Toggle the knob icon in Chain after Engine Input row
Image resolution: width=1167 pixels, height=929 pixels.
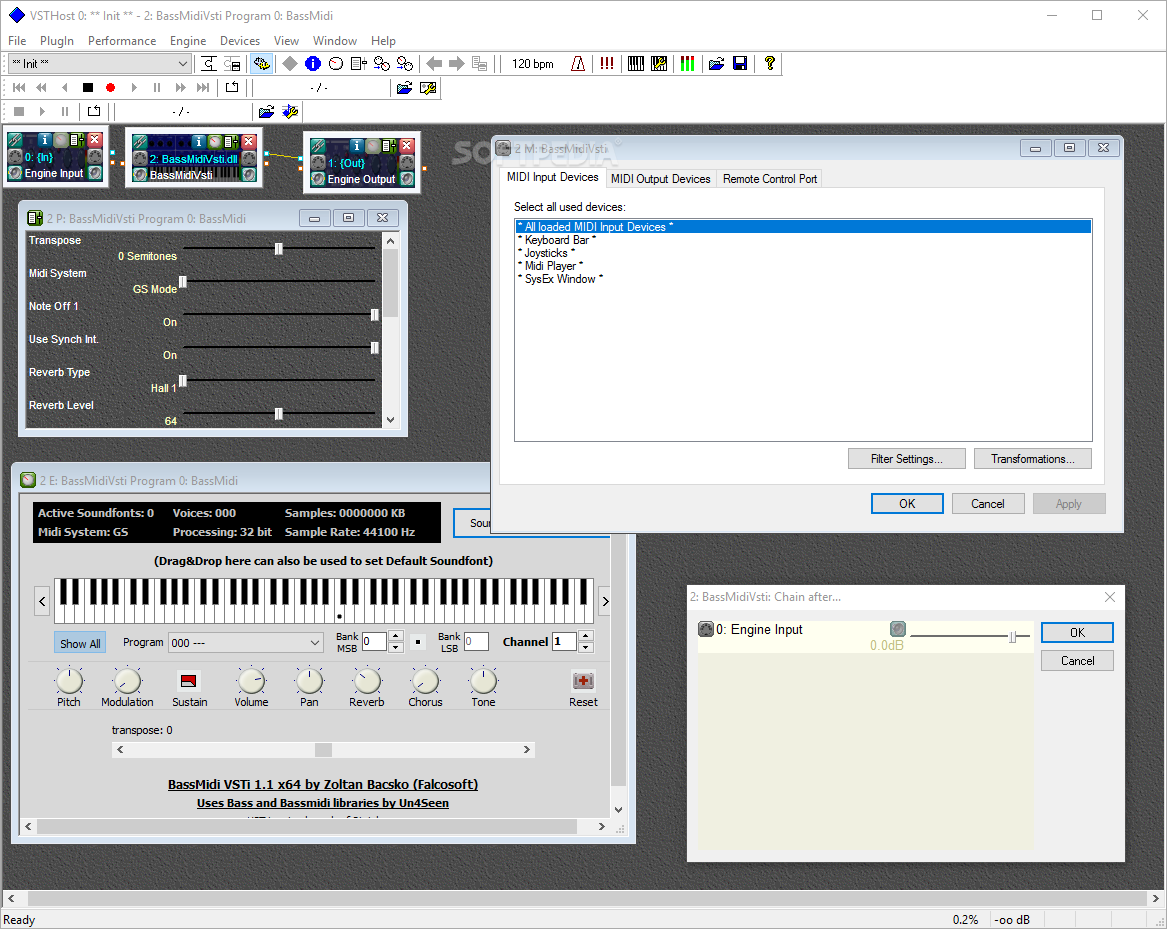tap(898, 629)
